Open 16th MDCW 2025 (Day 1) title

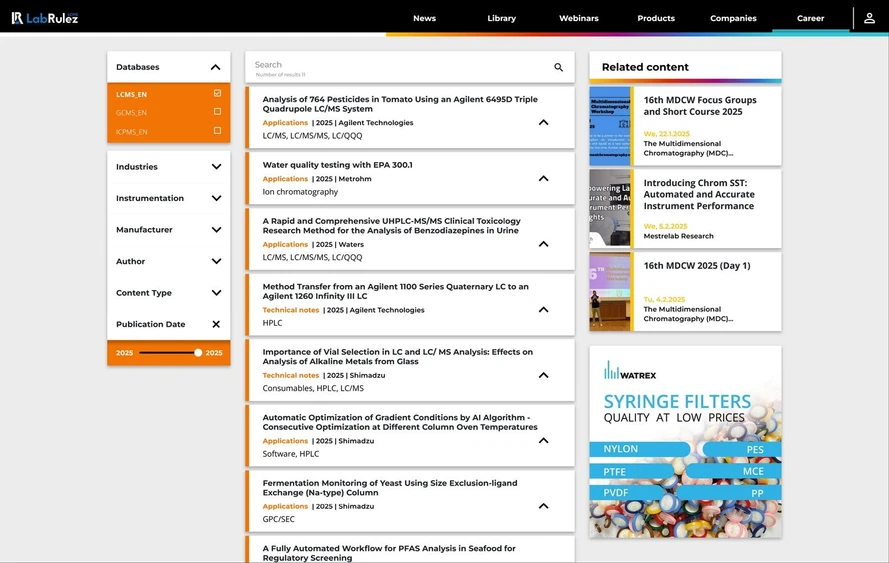(x=697, y=266)
